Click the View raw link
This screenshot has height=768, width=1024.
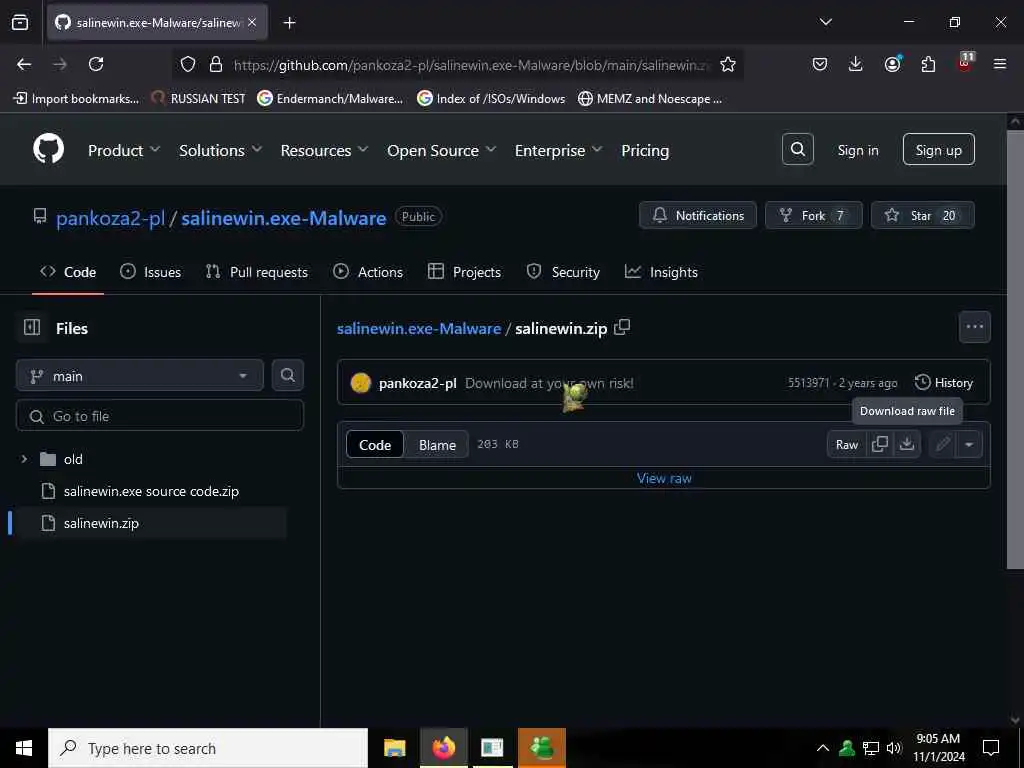click(664, 478)
